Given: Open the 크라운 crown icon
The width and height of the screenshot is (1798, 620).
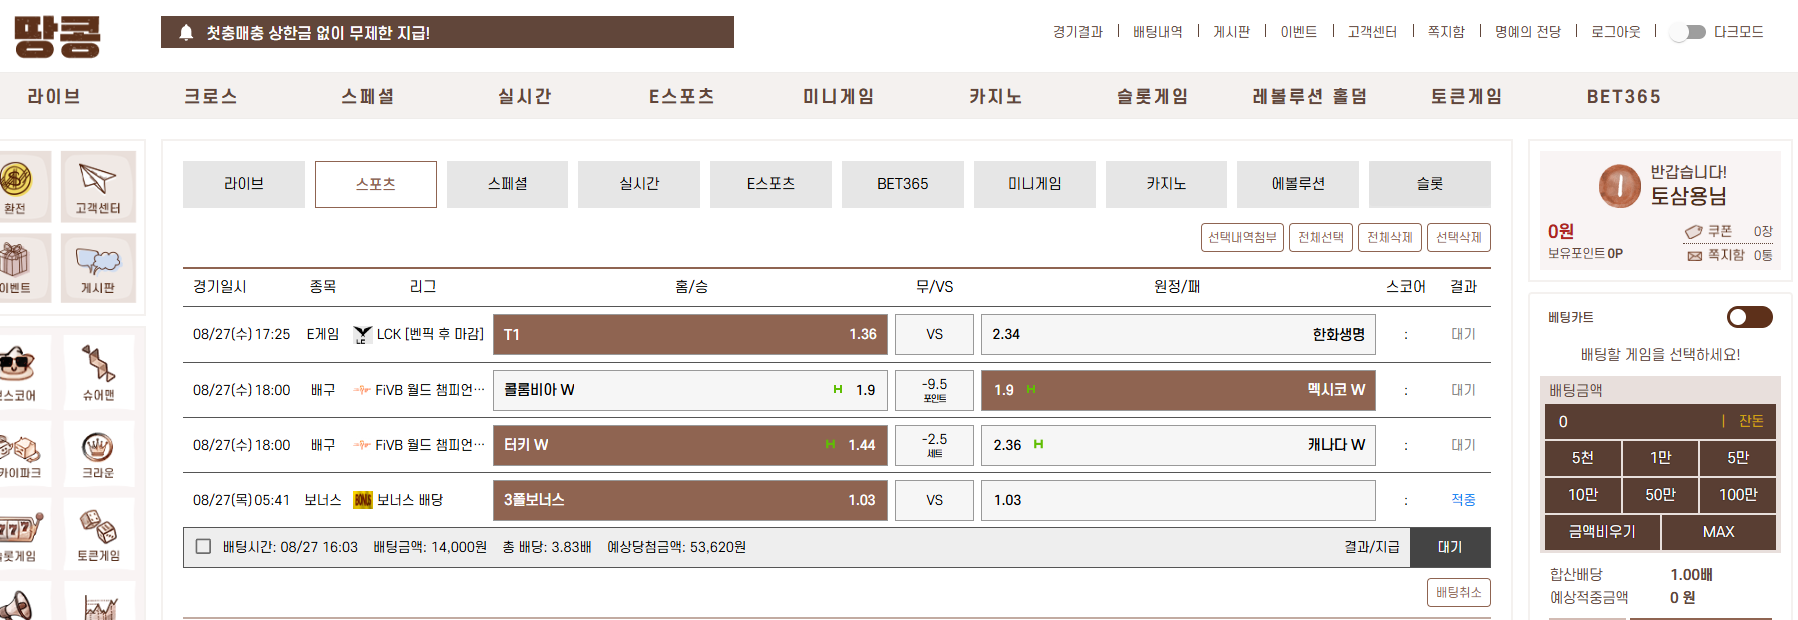Looking at the screenshot, I should click(x=98, y=455).
